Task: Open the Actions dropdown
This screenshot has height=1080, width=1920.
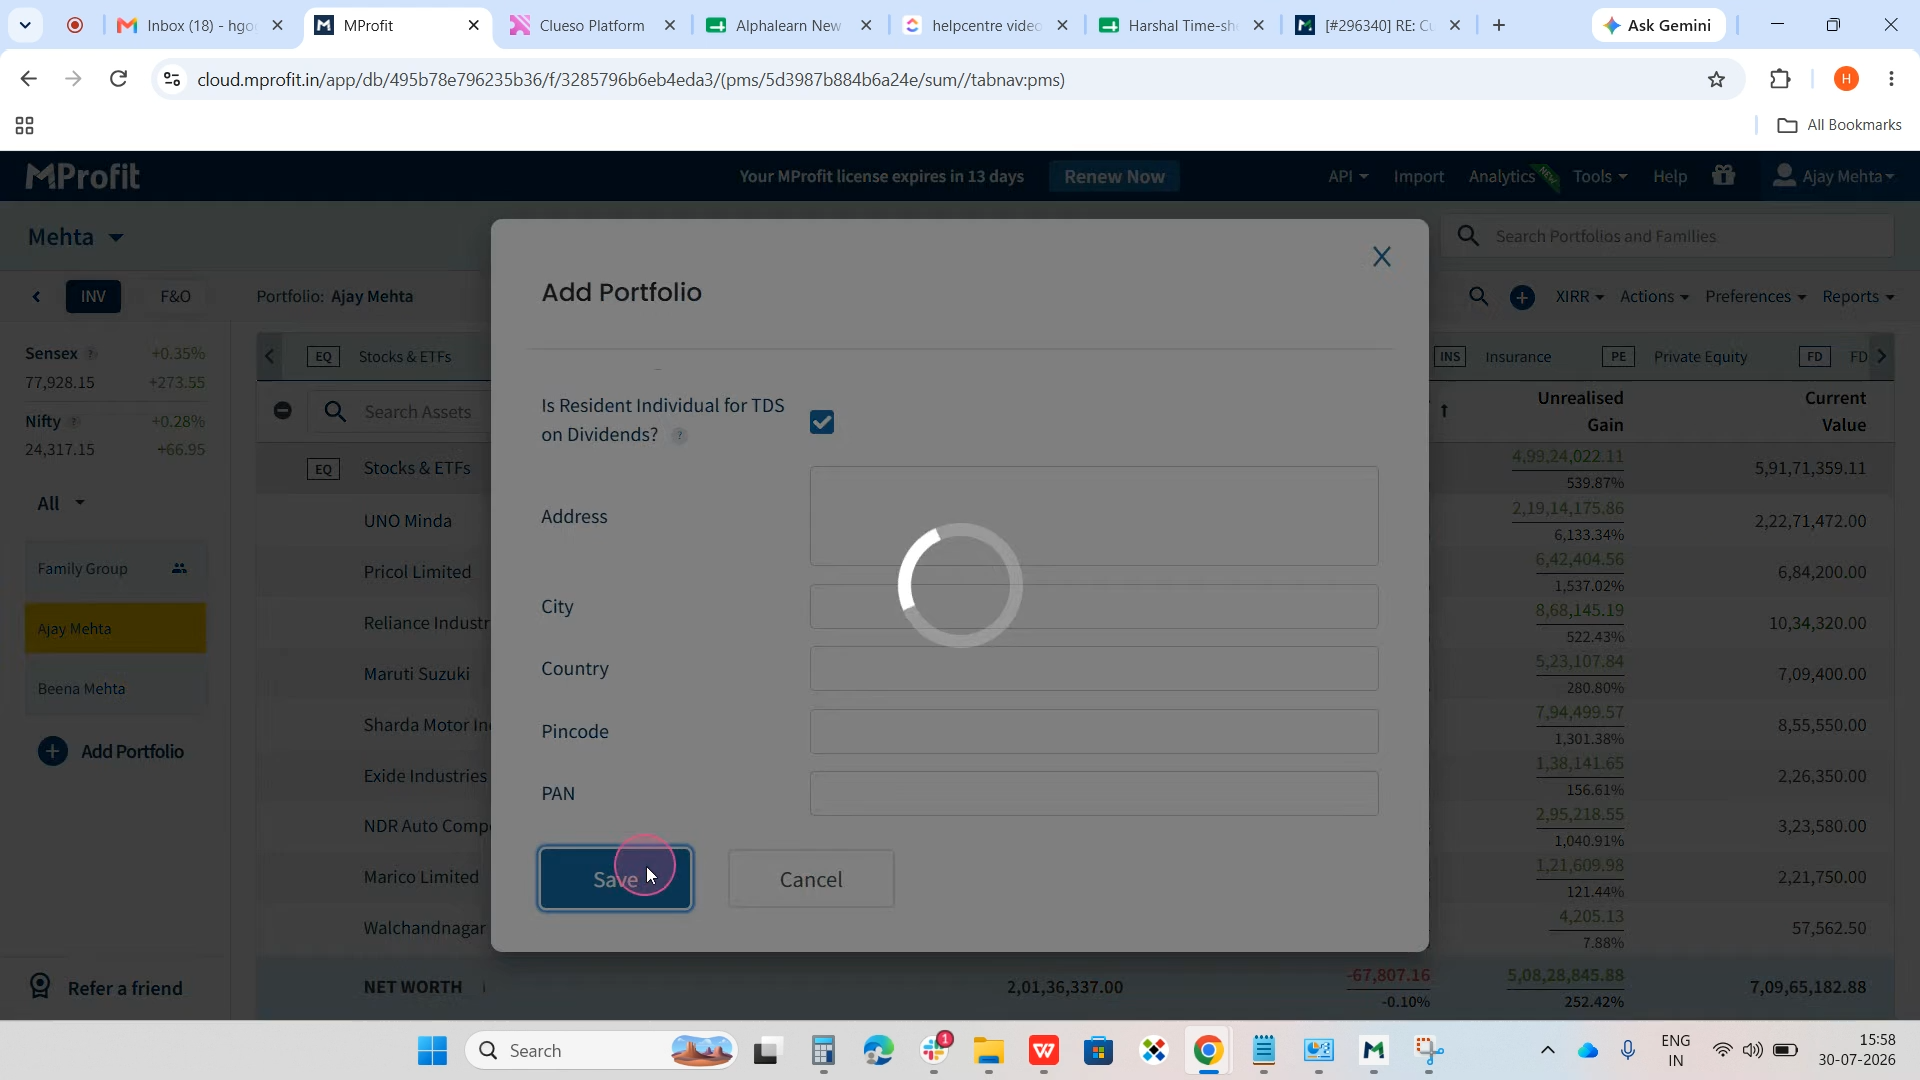Action: [x=1654, y=297]
